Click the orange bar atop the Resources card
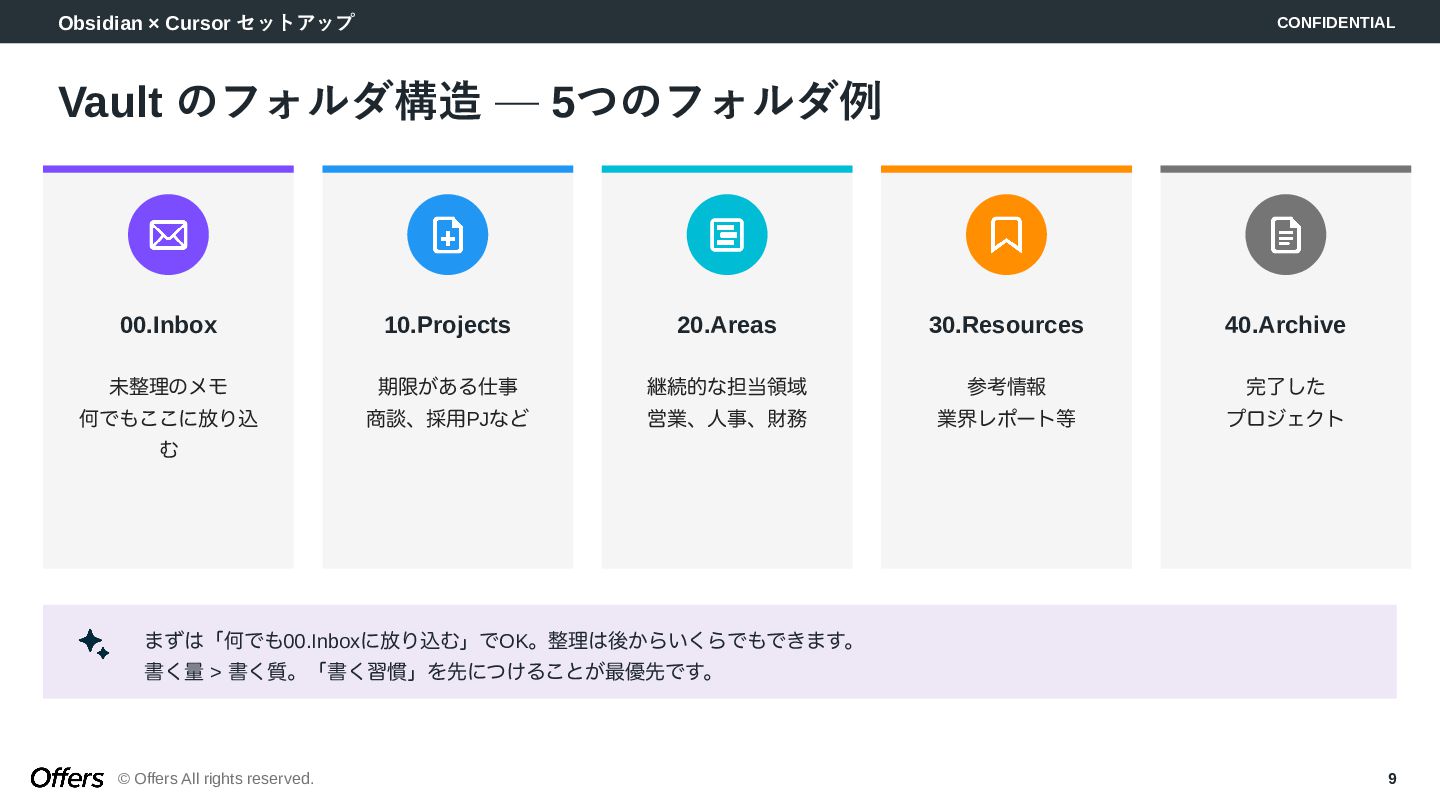This screenshot has height=810, width=1440. tap(1006, 169)
